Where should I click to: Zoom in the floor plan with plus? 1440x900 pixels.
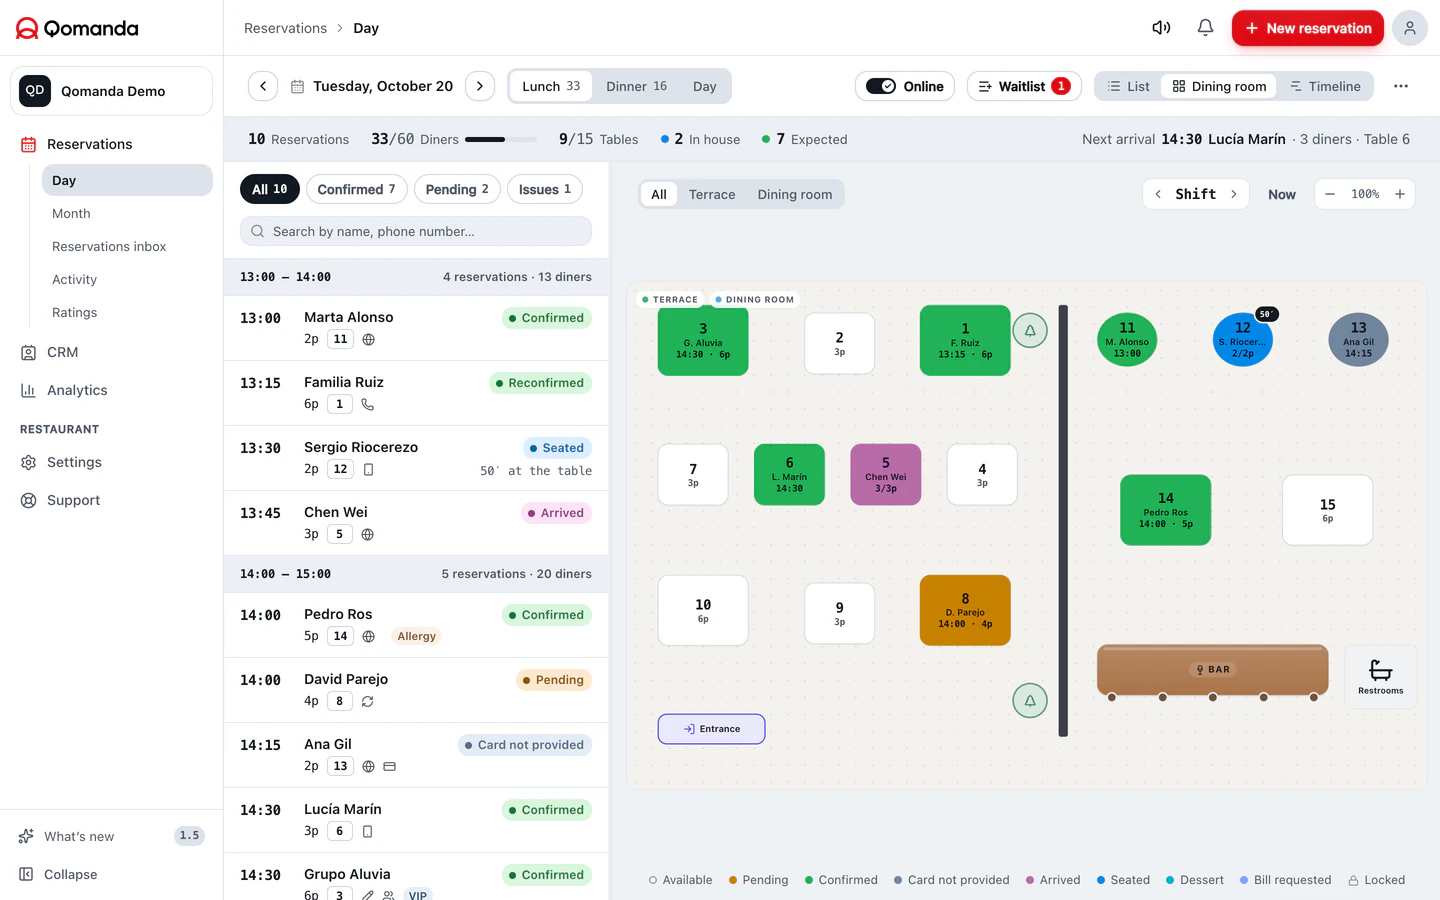(1400, 194)
